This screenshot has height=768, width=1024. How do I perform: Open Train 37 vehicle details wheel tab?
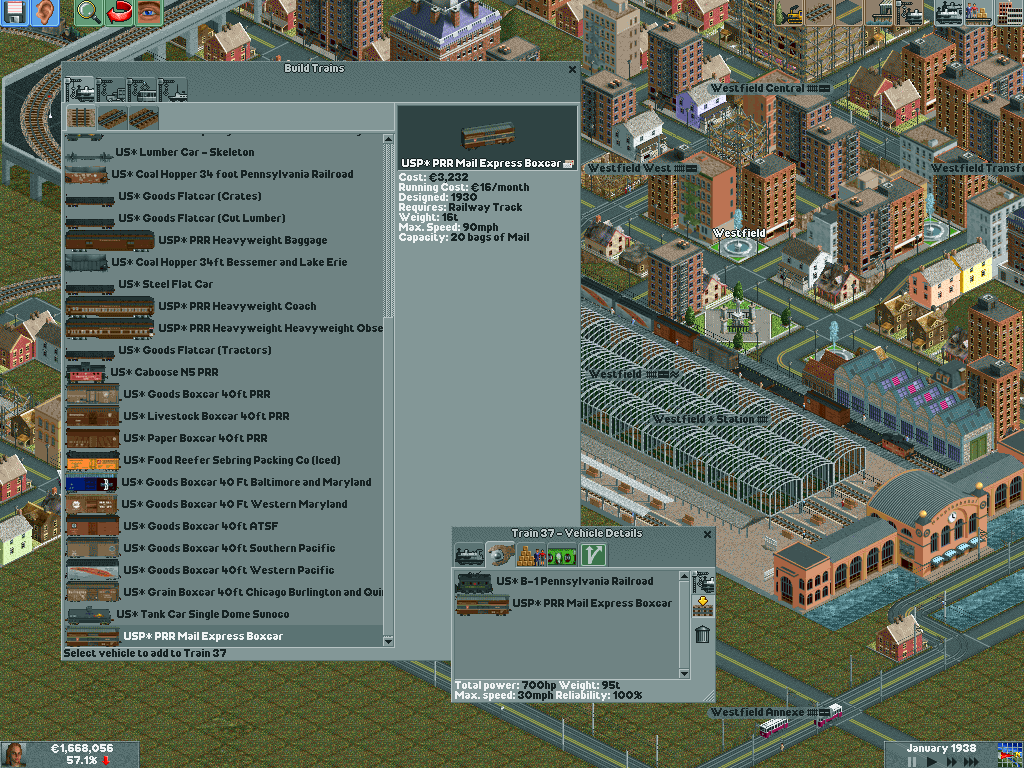[x=500, y=555]
